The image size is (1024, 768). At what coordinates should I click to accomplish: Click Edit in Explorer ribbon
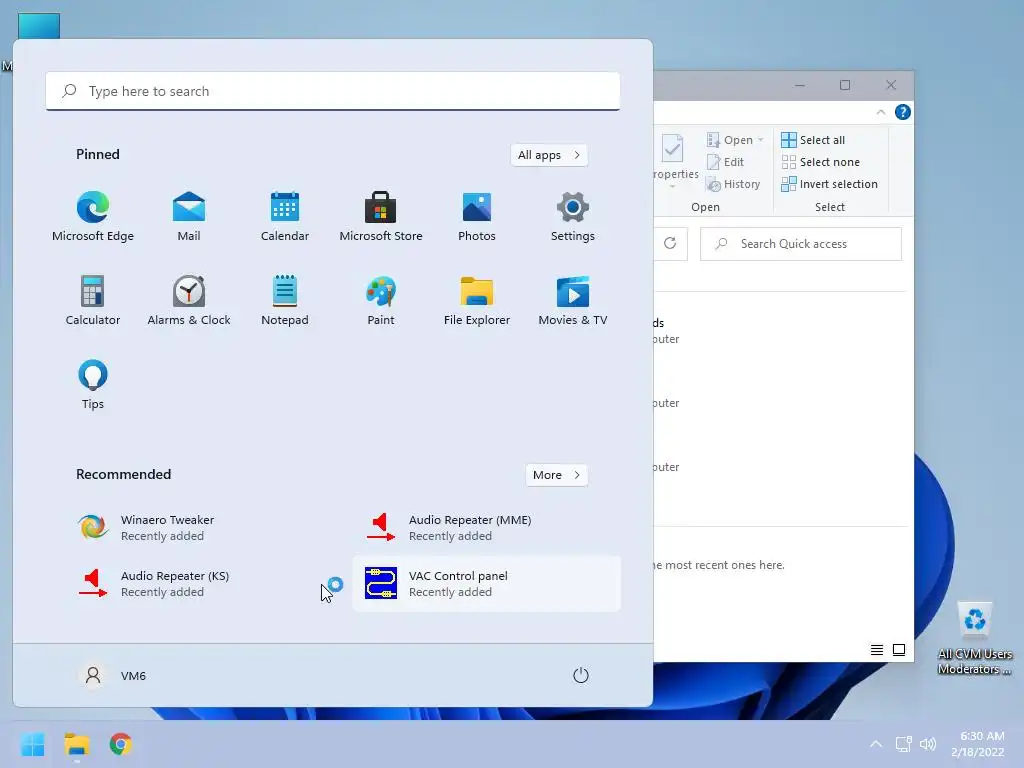pos(726,162)
